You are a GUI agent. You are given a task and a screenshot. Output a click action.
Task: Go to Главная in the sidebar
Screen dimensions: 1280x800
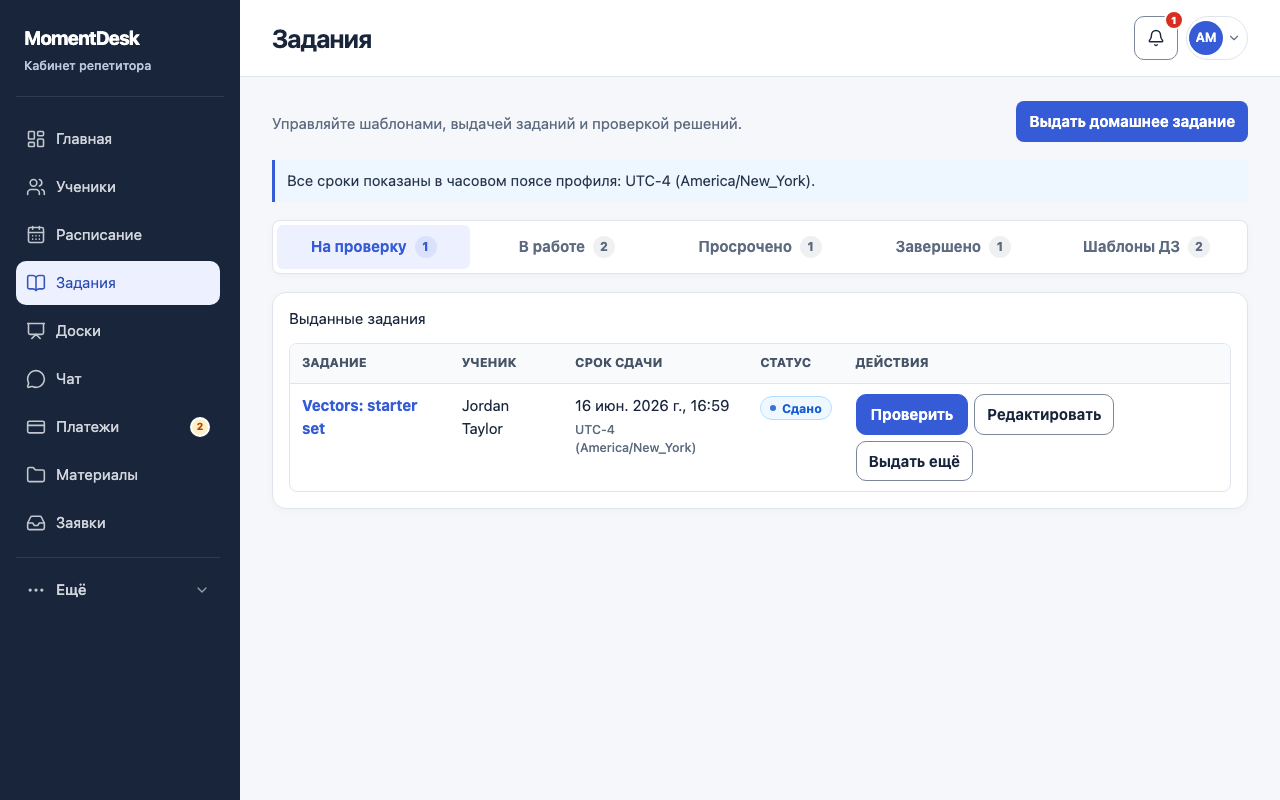[118, 139]
